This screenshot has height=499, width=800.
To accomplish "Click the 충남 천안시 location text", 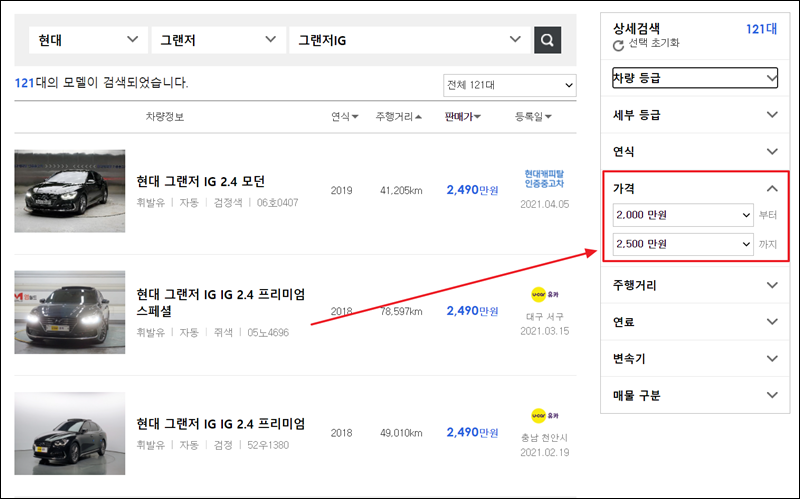I will pyautogui.click(x=544, y=438).
